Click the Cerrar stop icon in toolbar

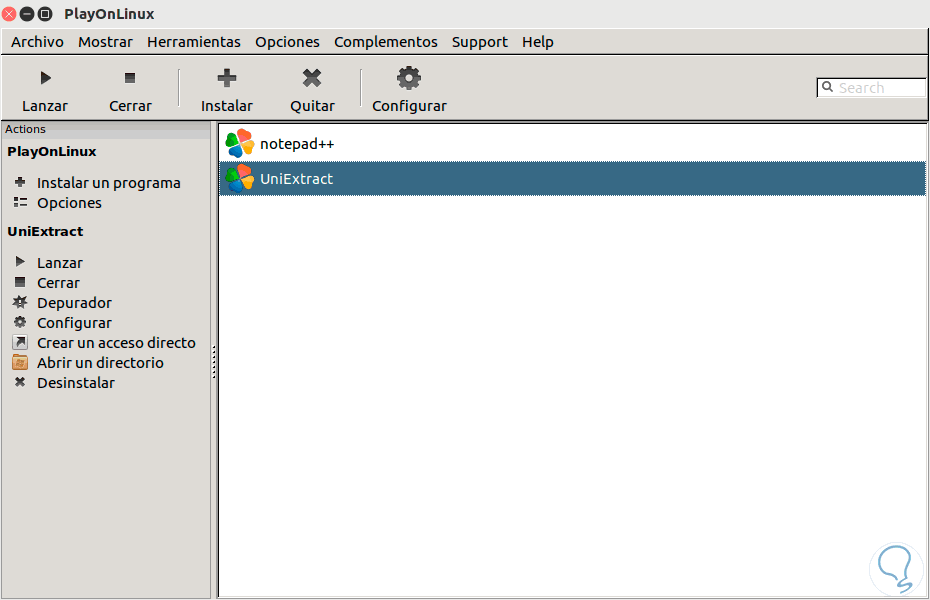coord(130,78)
